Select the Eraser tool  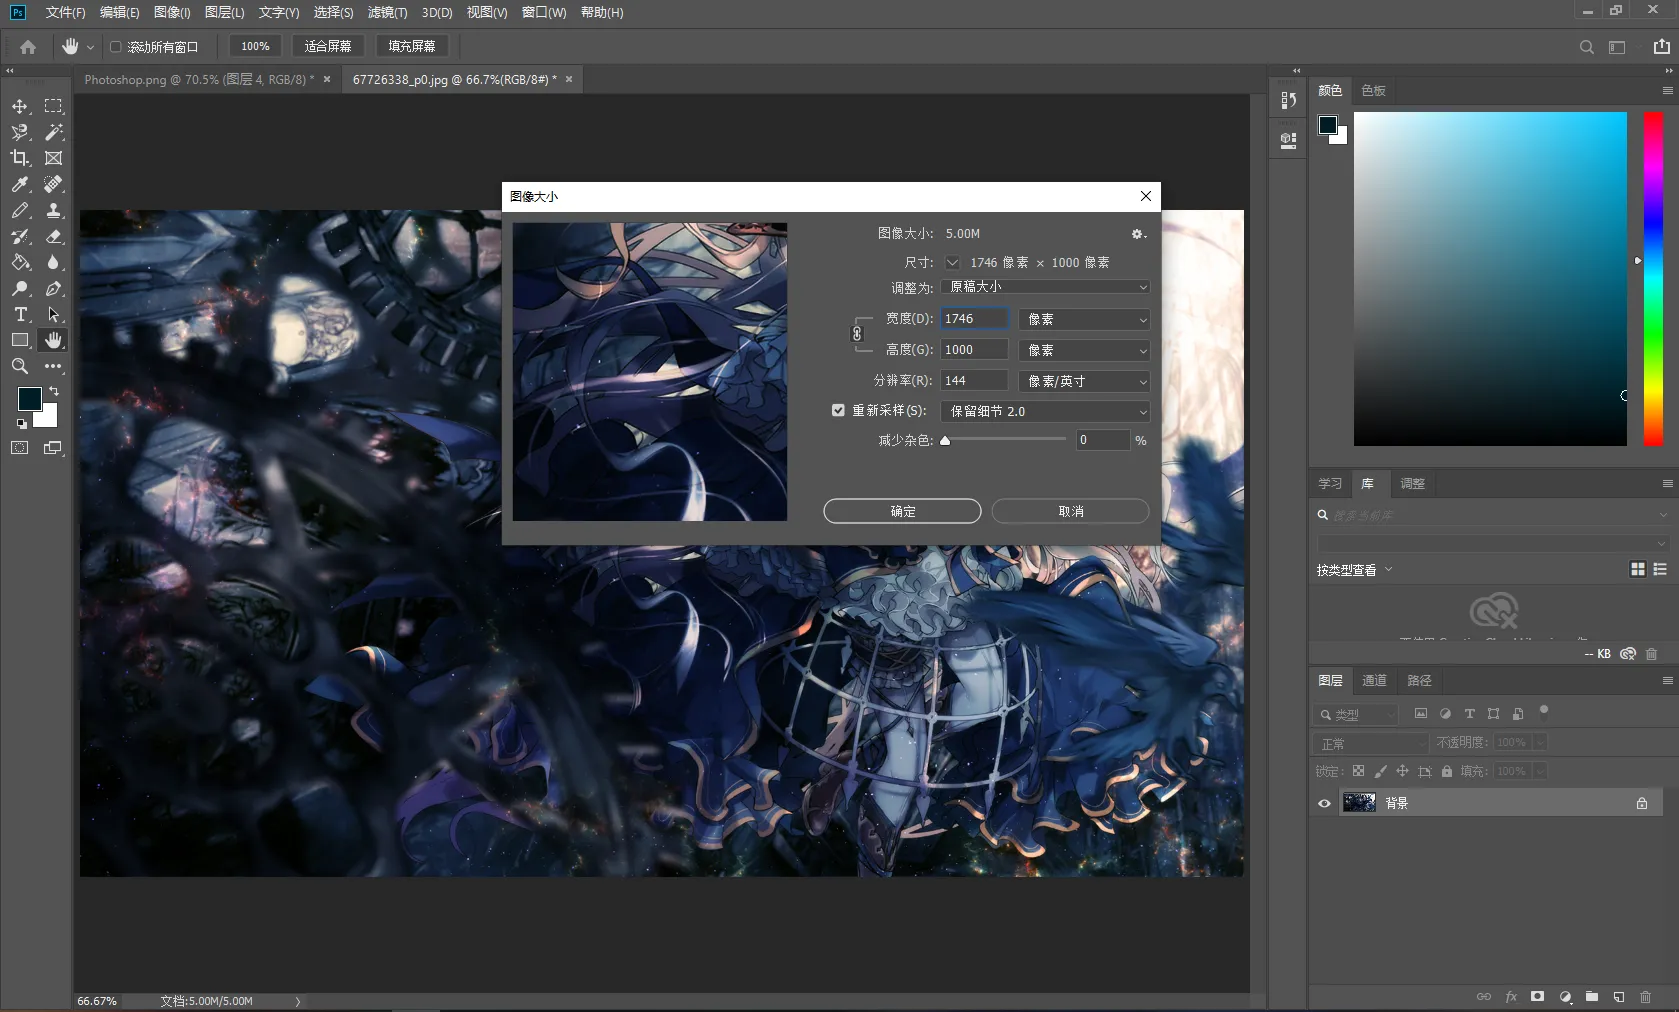(54, 236)
